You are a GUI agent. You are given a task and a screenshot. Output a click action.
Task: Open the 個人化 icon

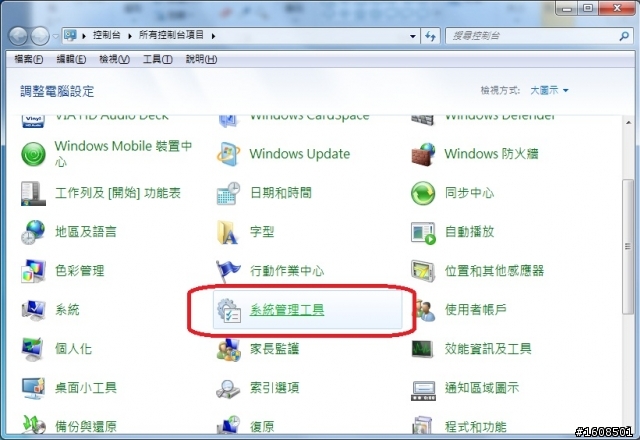click(33, 349)
